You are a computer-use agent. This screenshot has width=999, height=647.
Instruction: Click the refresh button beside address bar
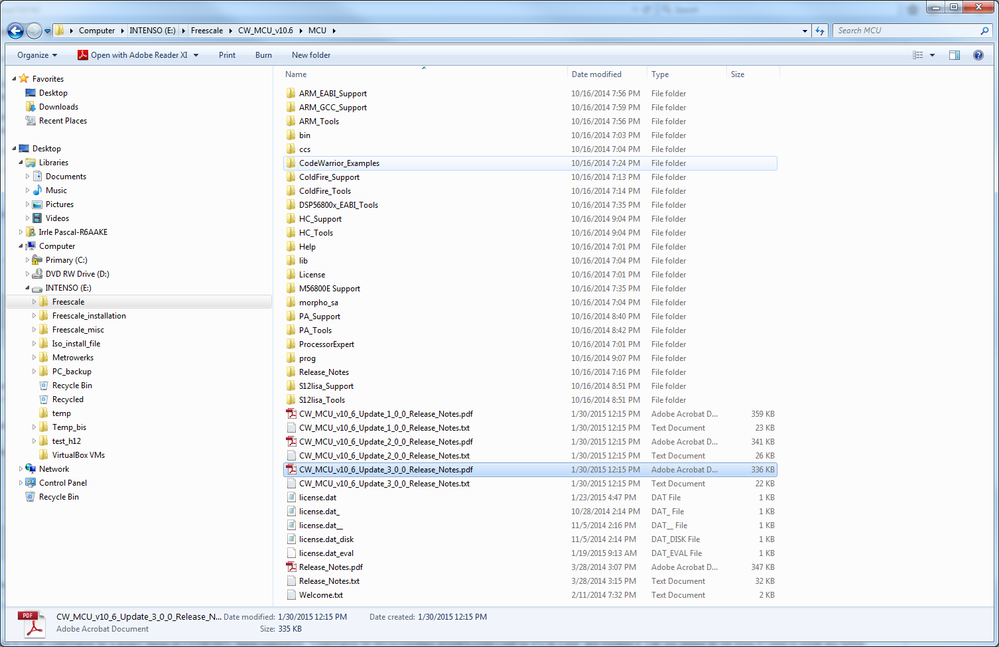coord(820,31)
